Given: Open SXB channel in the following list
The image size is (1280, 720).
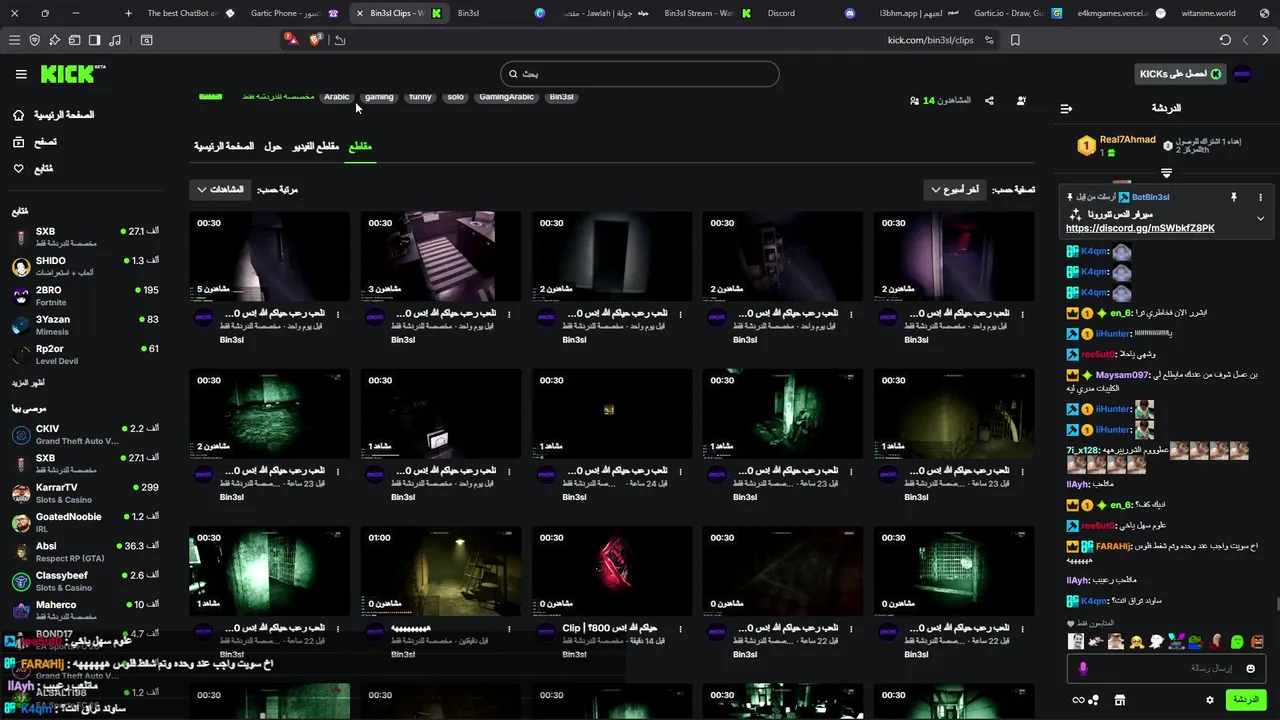Looking at the screenshot, I should click(x=85, y=237).
